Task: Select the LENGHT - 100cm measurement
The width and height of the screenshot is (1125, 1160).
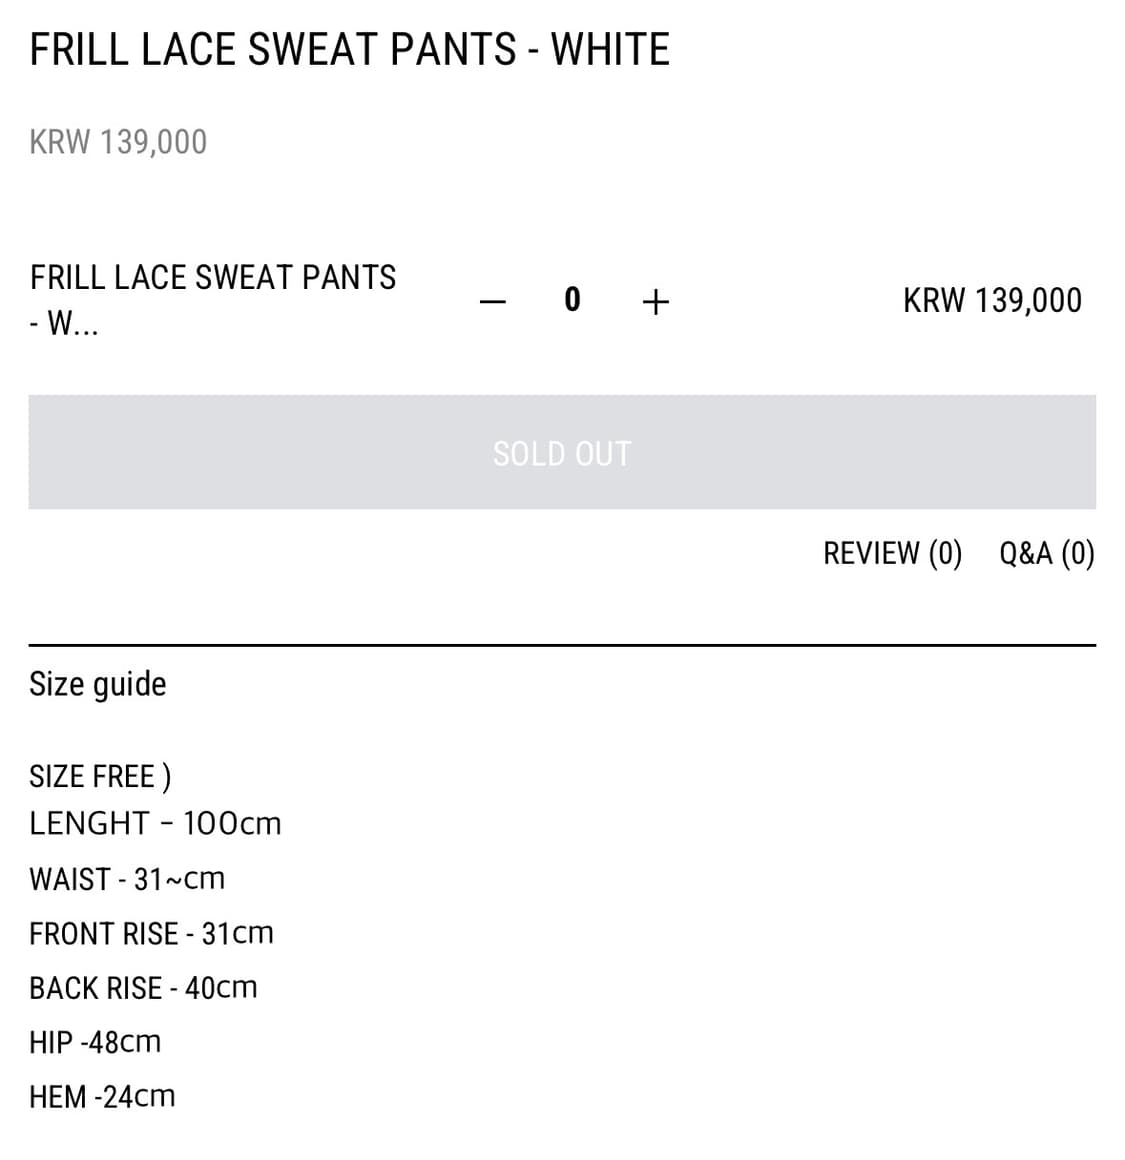Action: (x=155, y=824)
